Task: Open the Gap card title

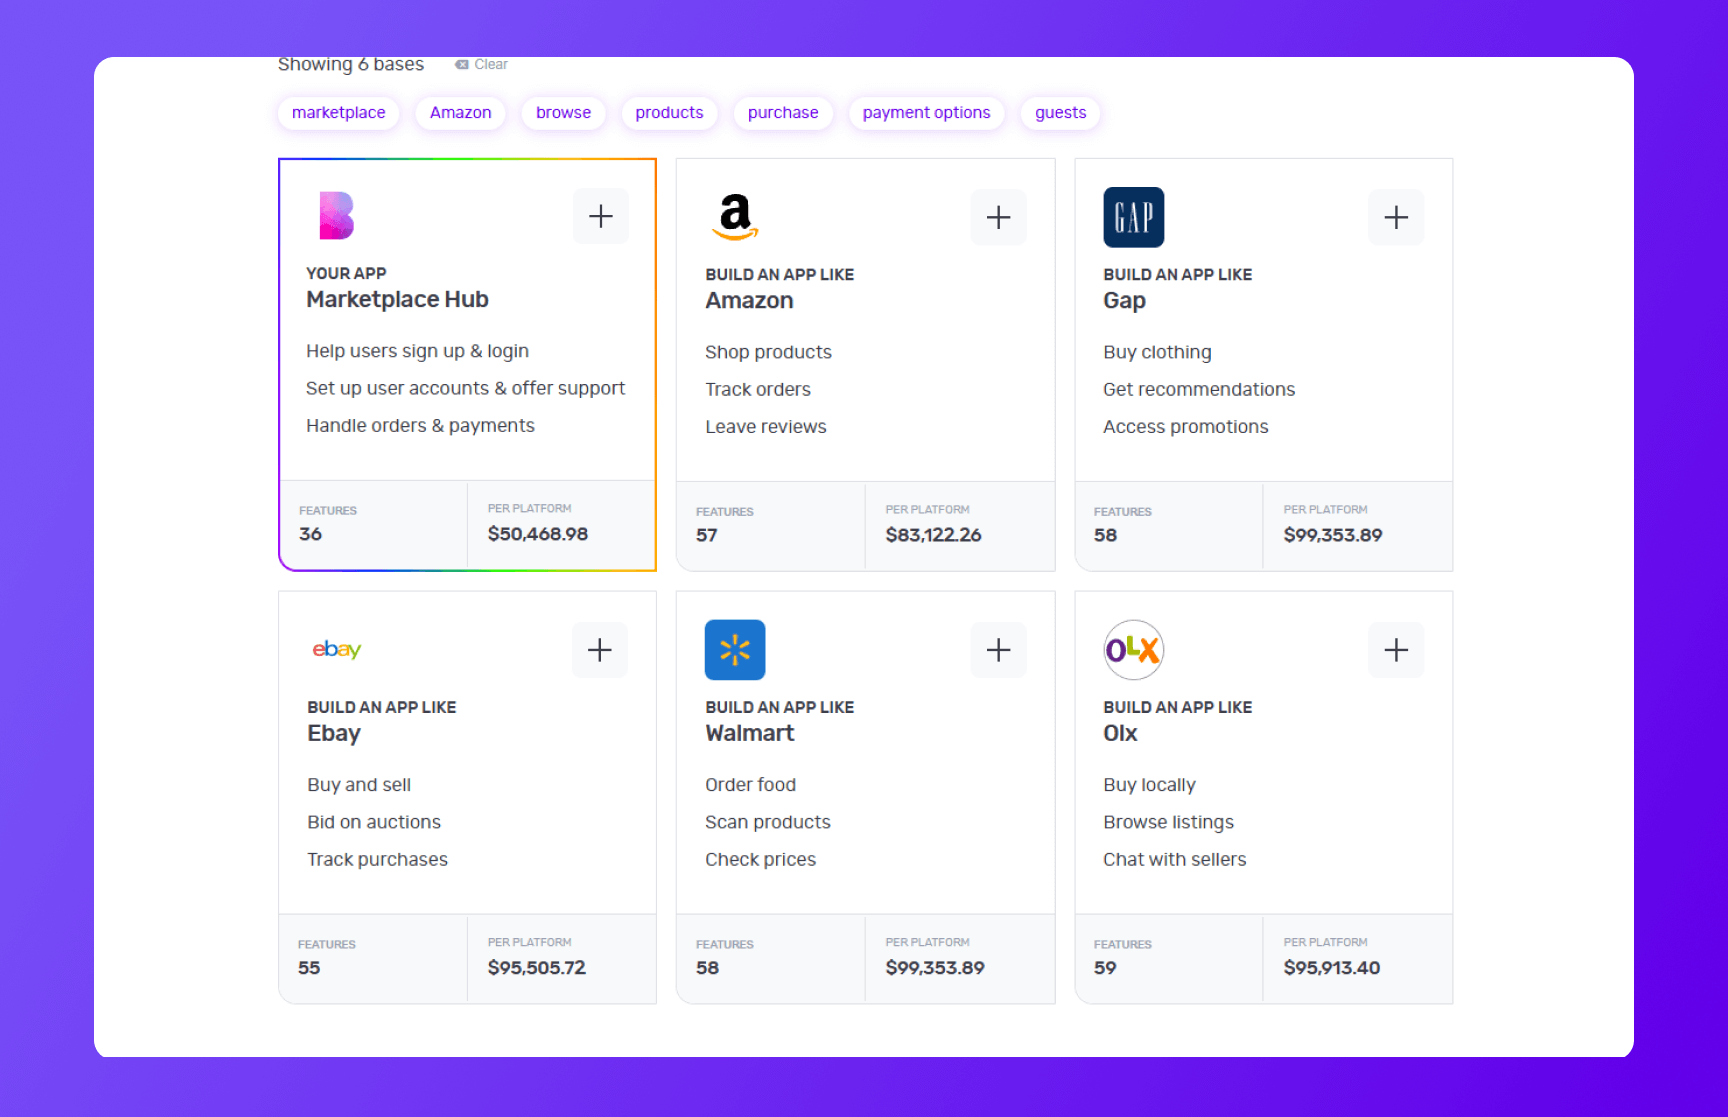Action: [x=1124, y=301]
